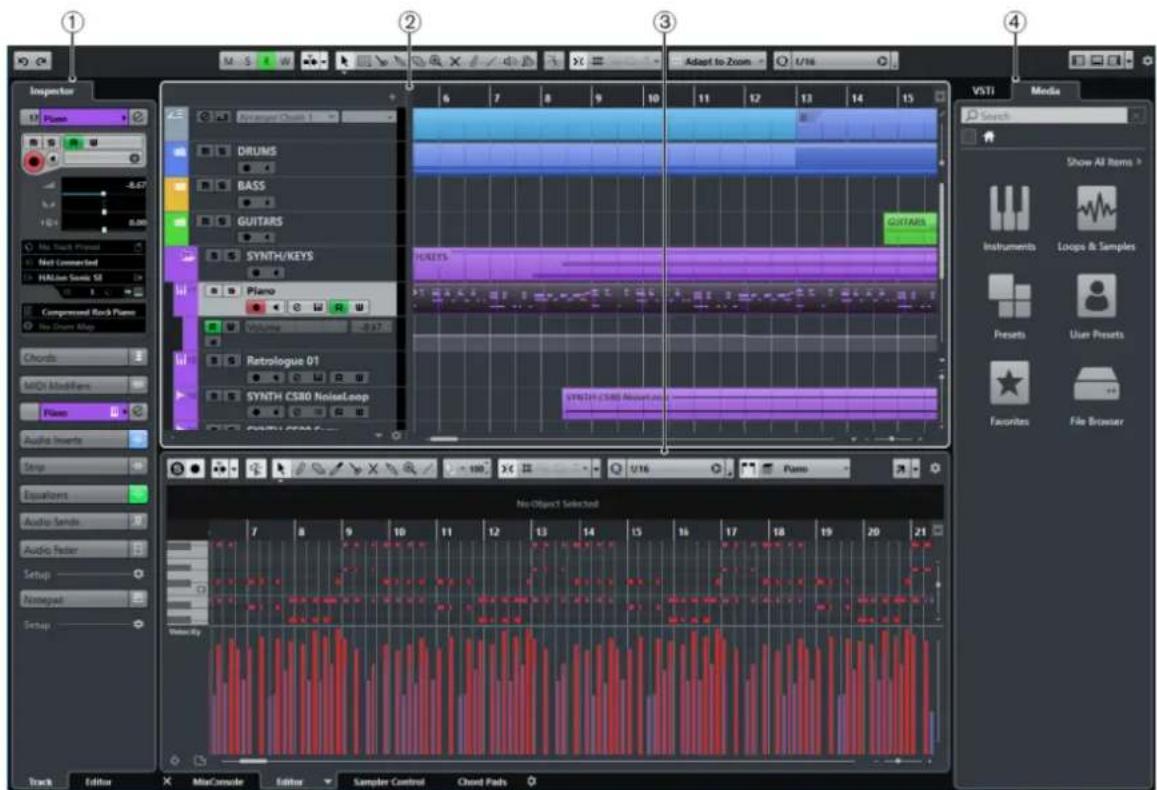This screenshot has width=1157, height=790.
Task: Open the 1/16 quantize preset dropdown in top toolbar
Action: [x=840, y=61]
